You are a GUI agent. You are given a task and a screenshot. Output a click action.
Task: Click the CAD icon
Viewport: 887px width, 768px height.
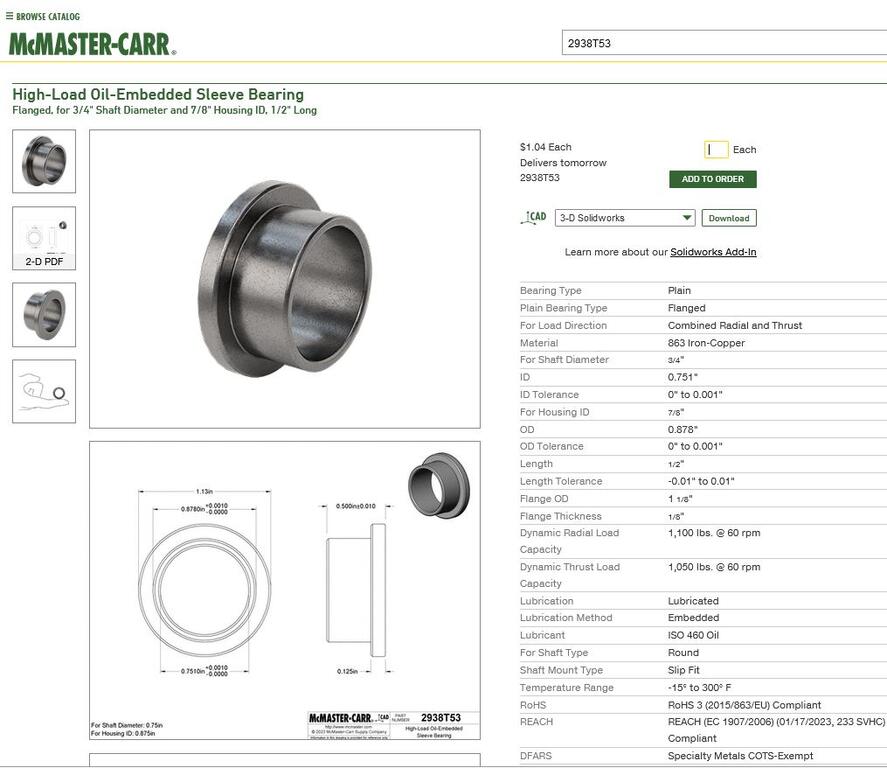click(533, 218)
